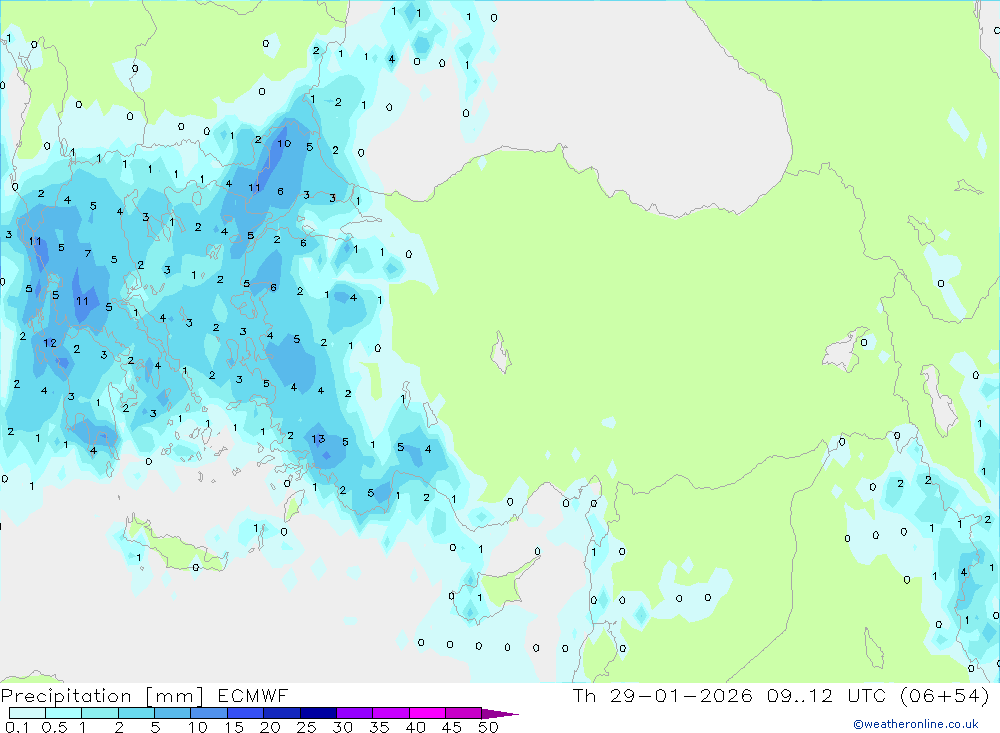1000x733 pixels.
Task: Select the 0.1–0.5 mm legend swatch
Action: click(27, 713)
